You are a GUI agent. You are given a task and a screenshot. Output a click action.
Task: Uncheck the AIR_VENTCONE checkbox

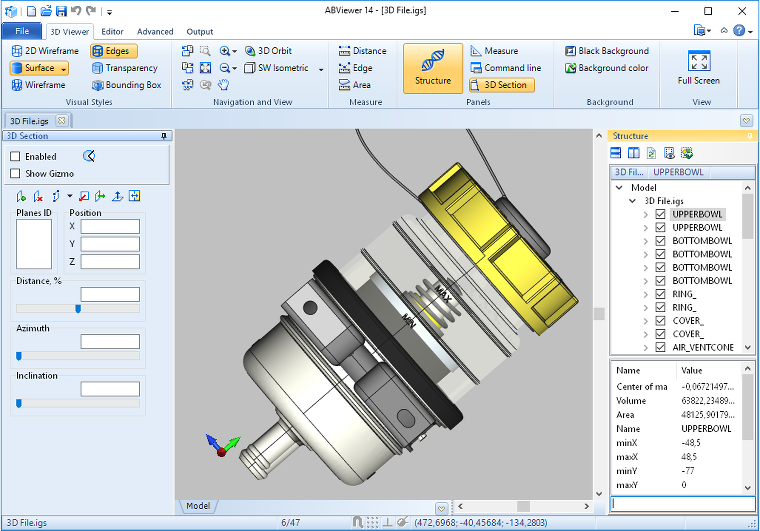(660, 347)
